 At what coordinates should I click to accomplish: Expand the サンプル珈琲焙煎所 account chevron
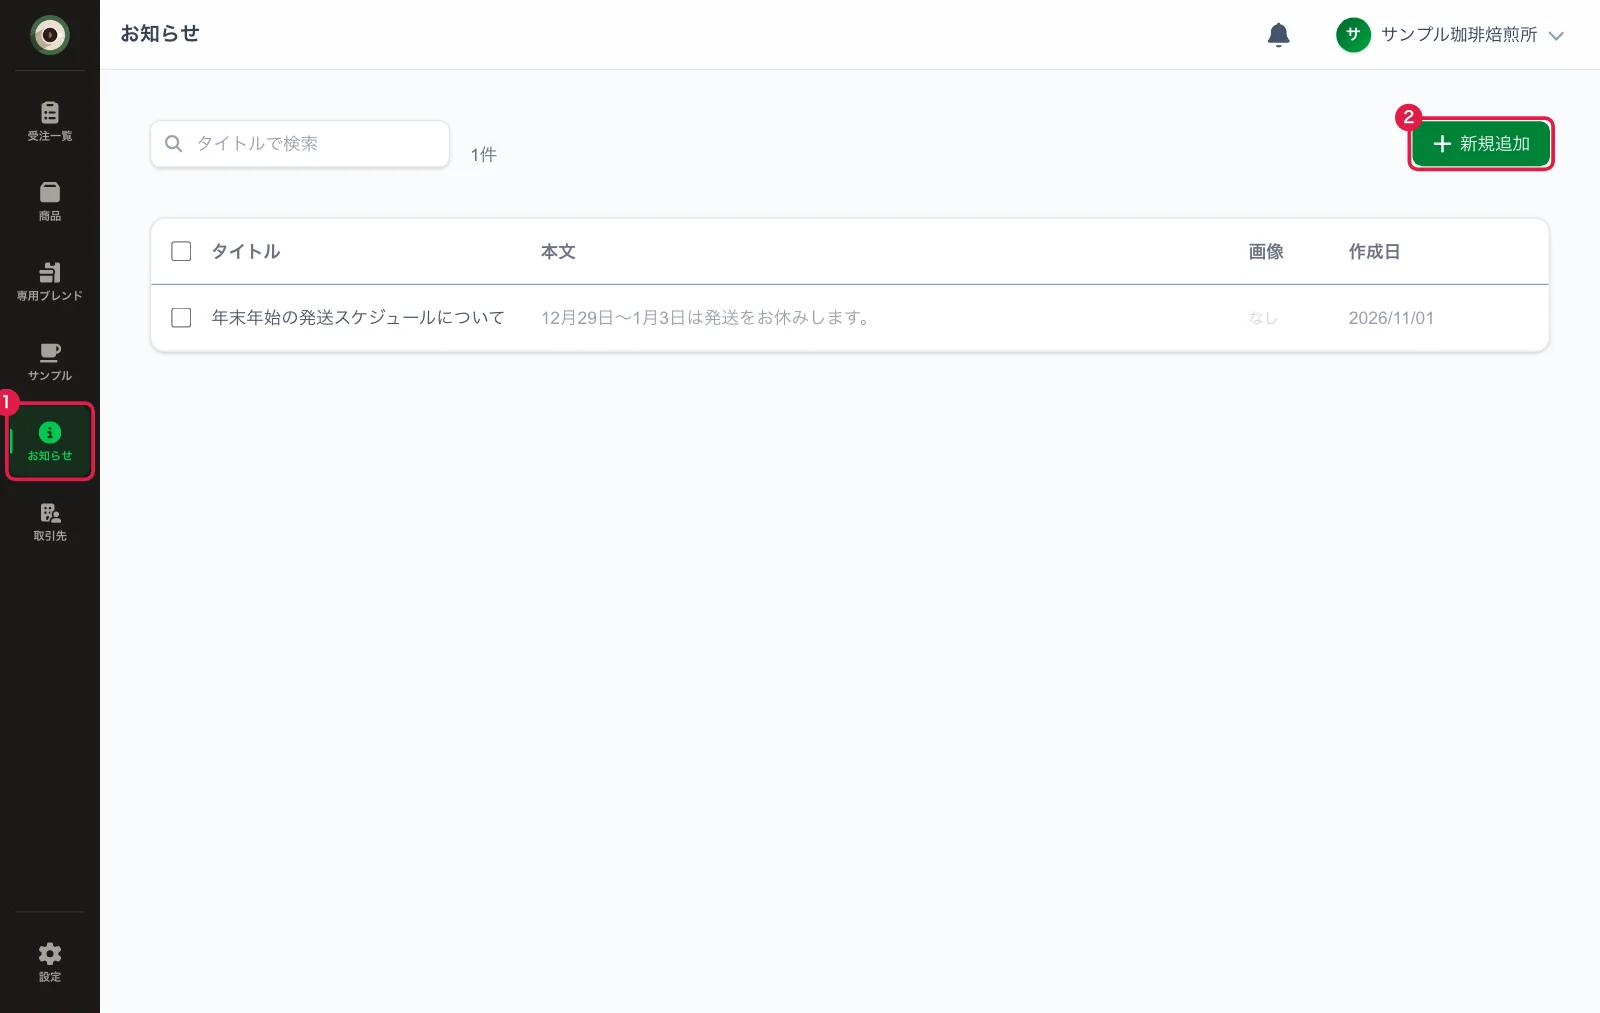click(x=1556, y=36)
